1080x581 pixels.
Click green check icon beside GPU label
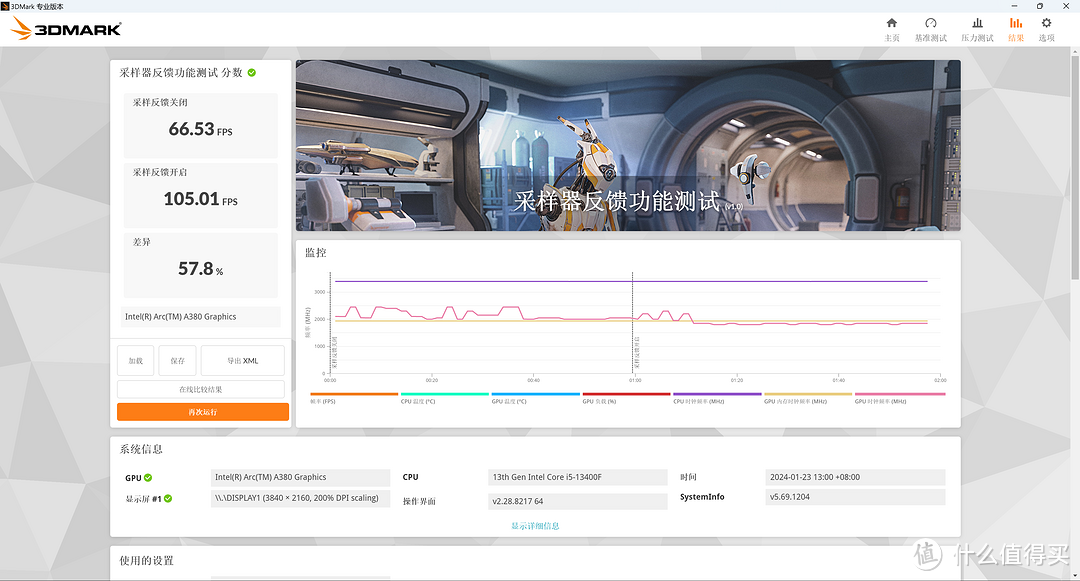coord(148,478)
